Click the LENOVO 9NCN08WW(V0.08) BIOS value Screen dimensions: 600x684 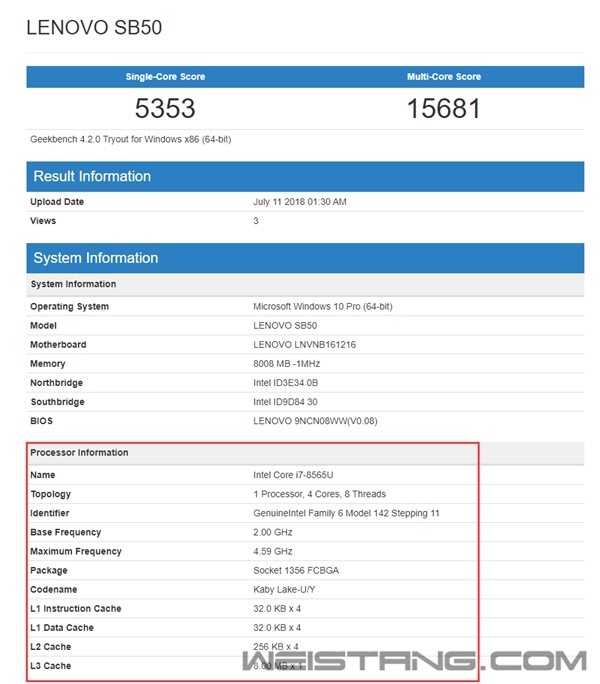315,421
